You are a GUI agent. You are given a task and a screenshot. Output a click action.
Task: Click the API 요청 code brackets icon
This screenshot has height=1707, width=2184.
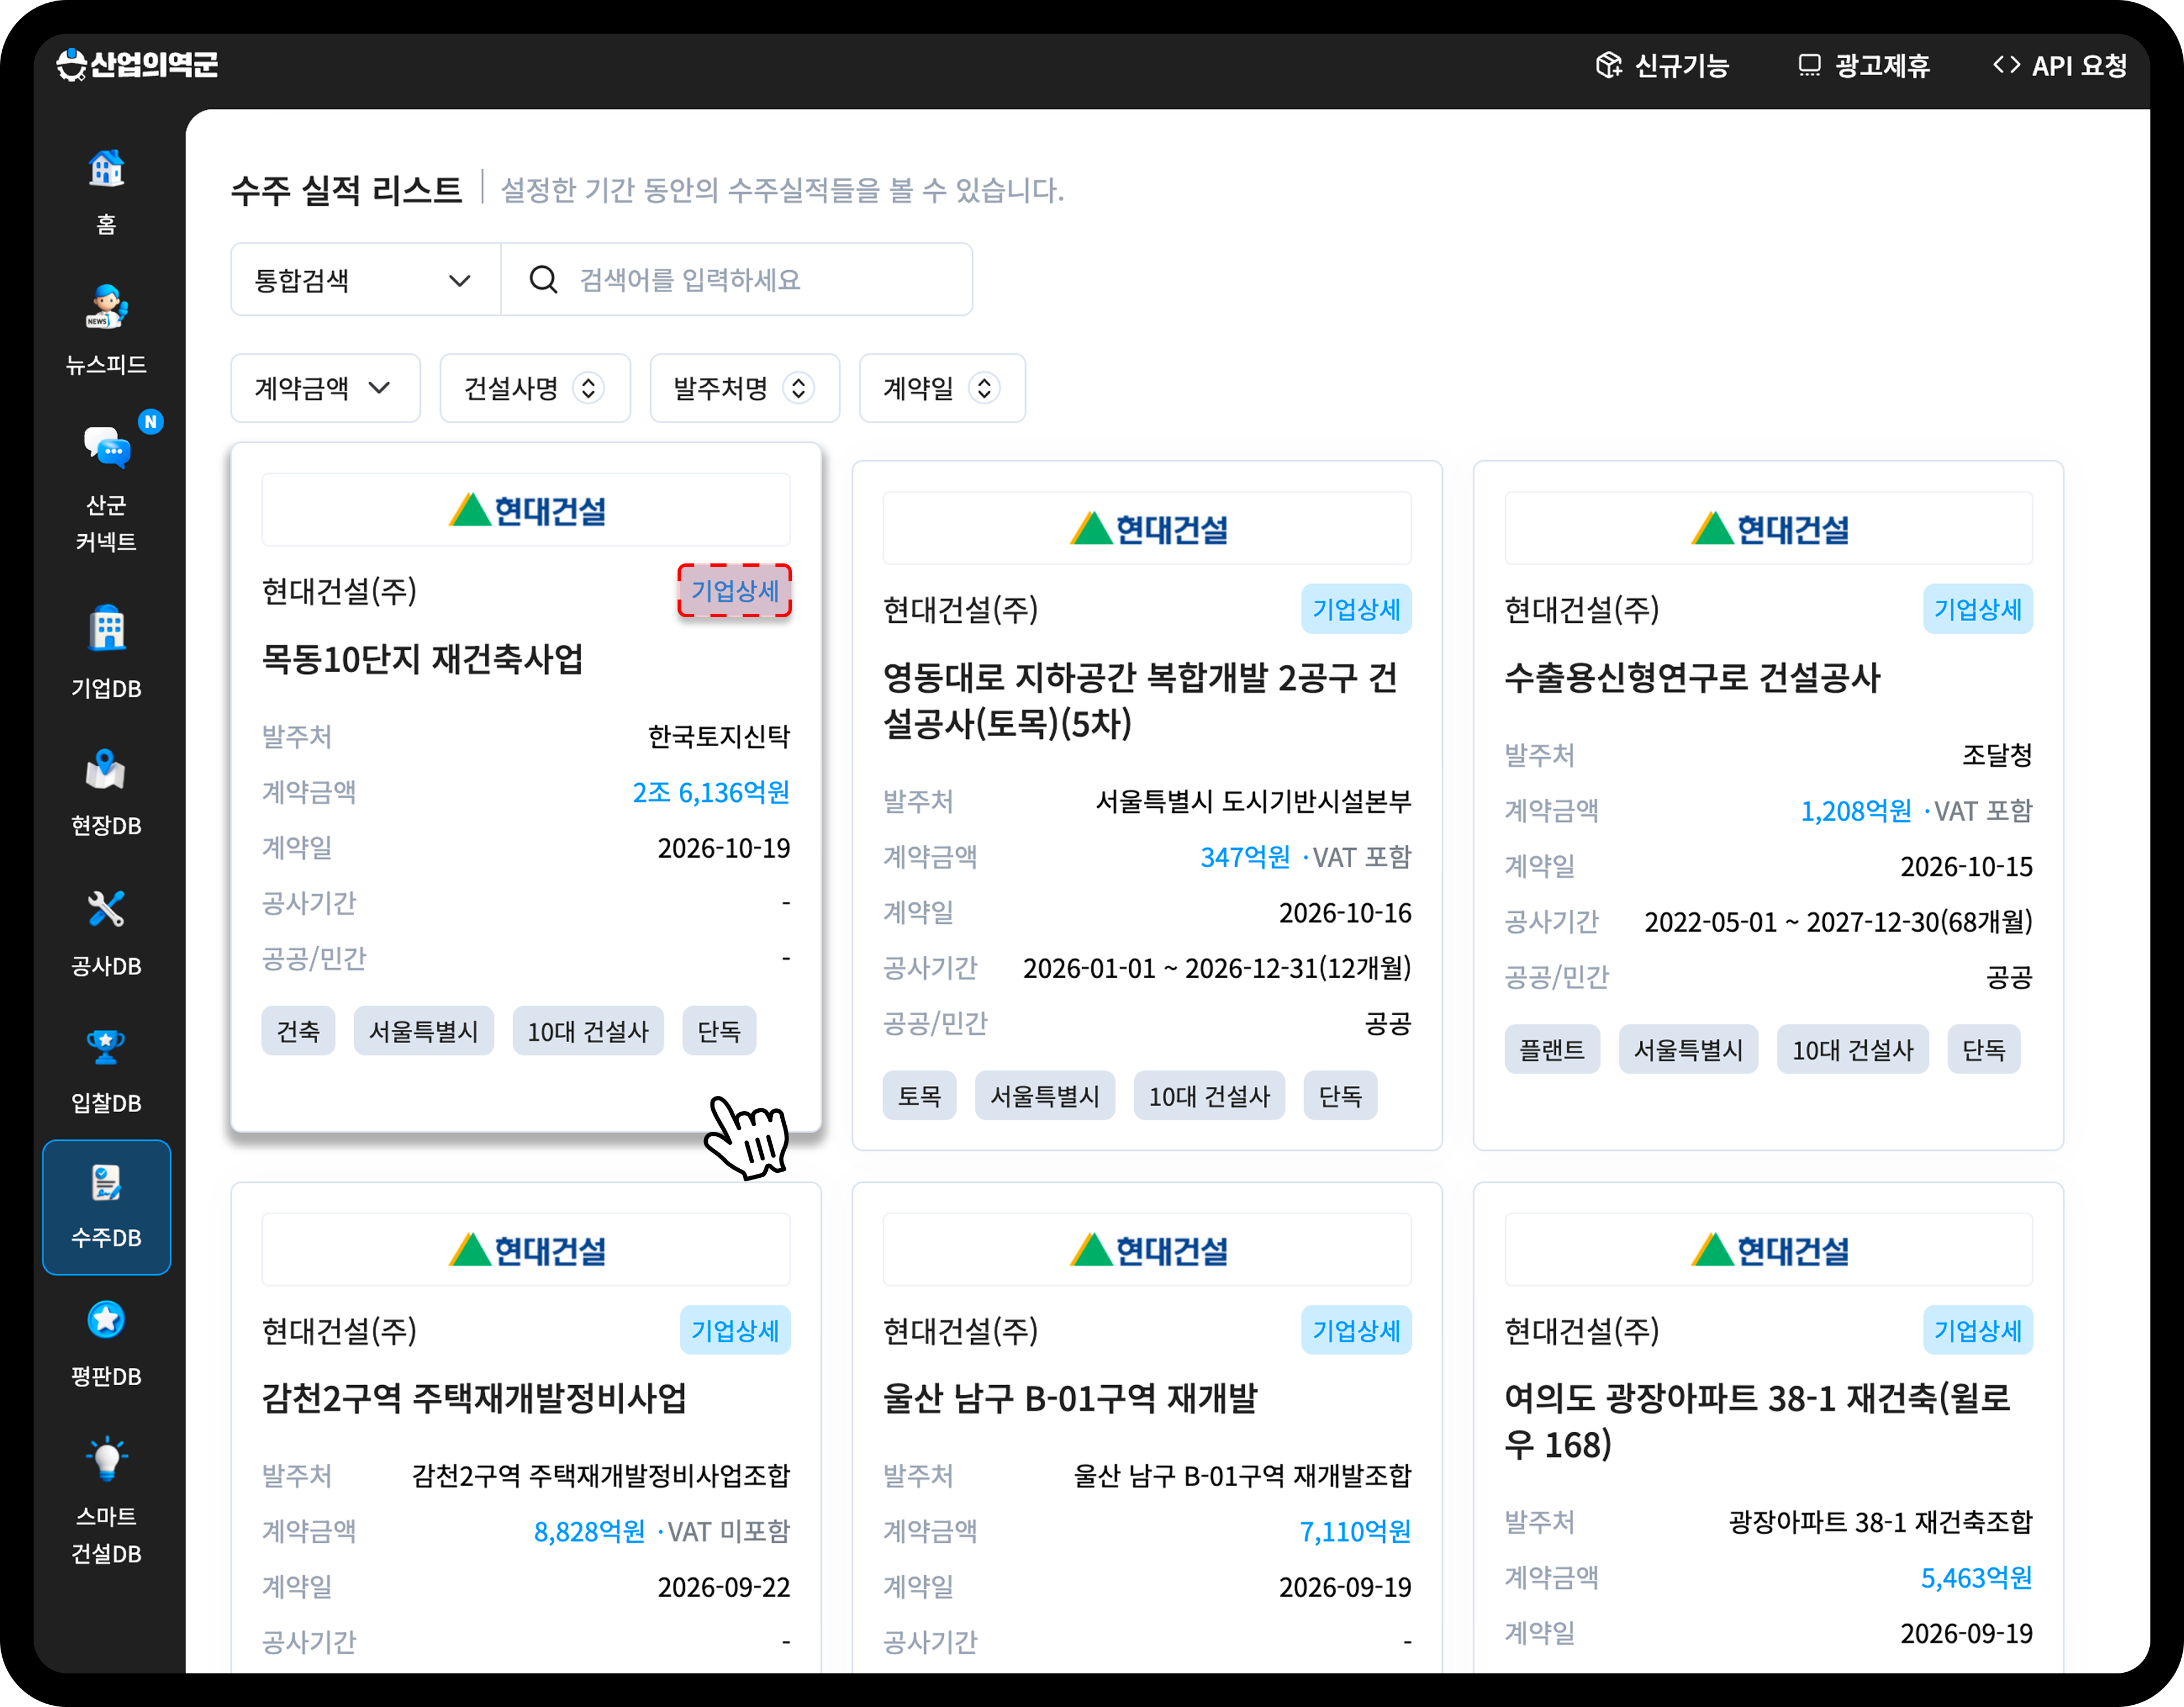2006,65
